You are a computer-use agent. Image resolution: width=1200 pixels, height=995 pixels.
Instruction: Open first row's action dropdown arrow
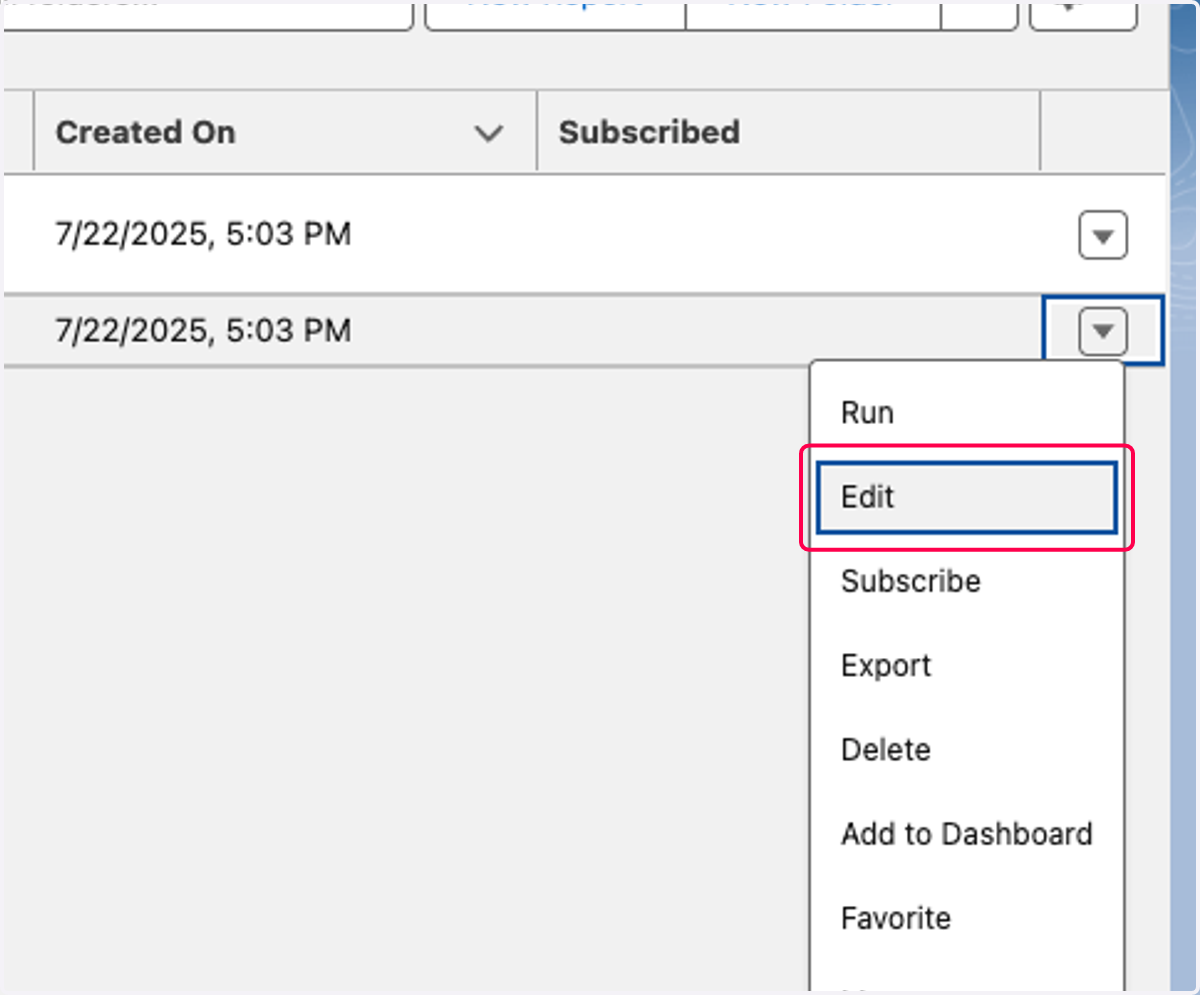pos(1103,237)
